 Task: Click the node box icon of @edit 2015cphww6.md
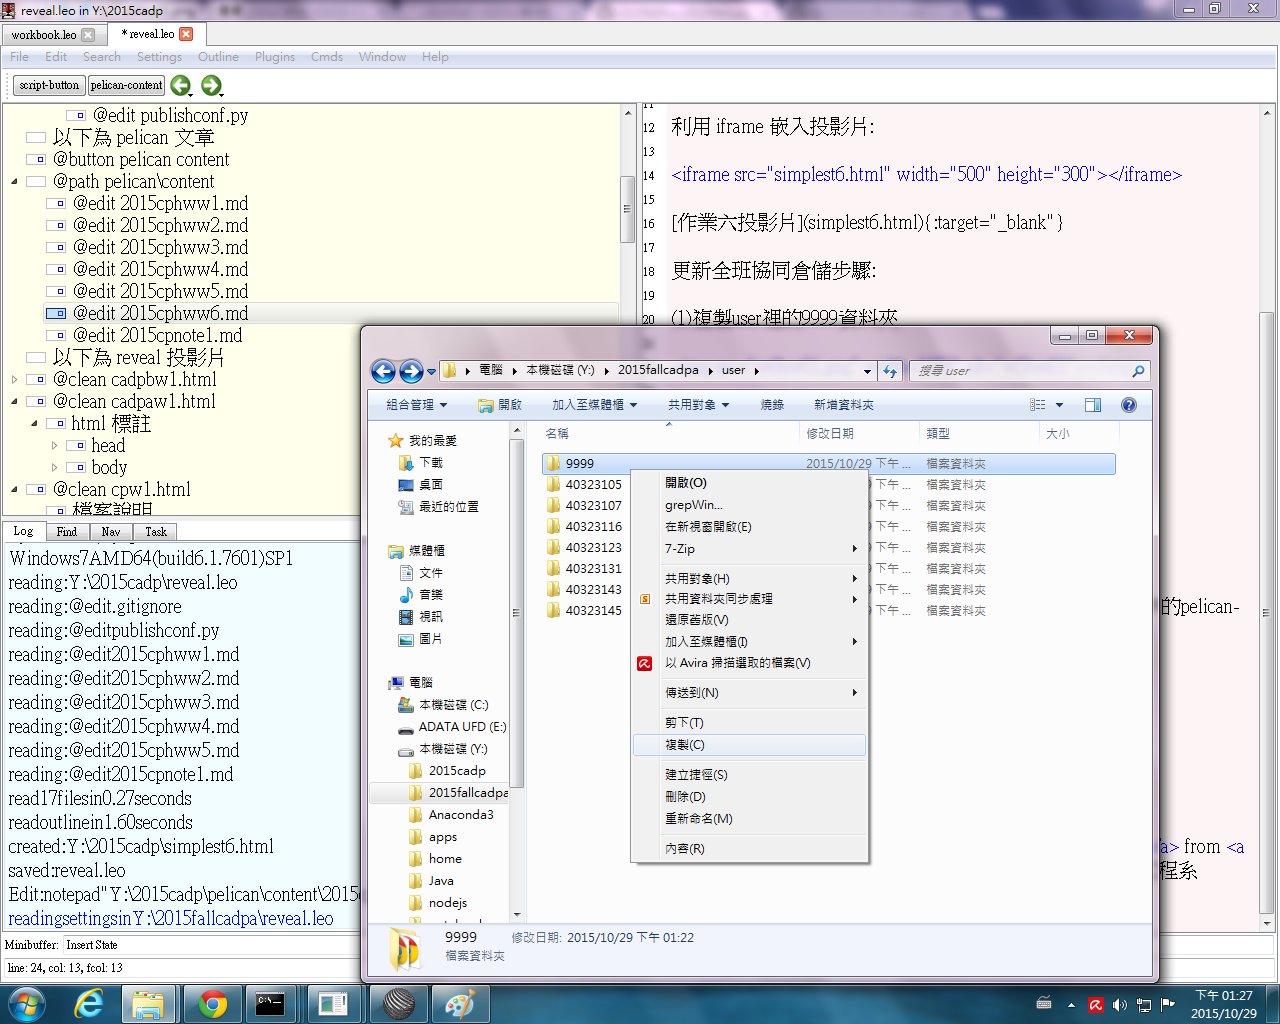[56, 313]
